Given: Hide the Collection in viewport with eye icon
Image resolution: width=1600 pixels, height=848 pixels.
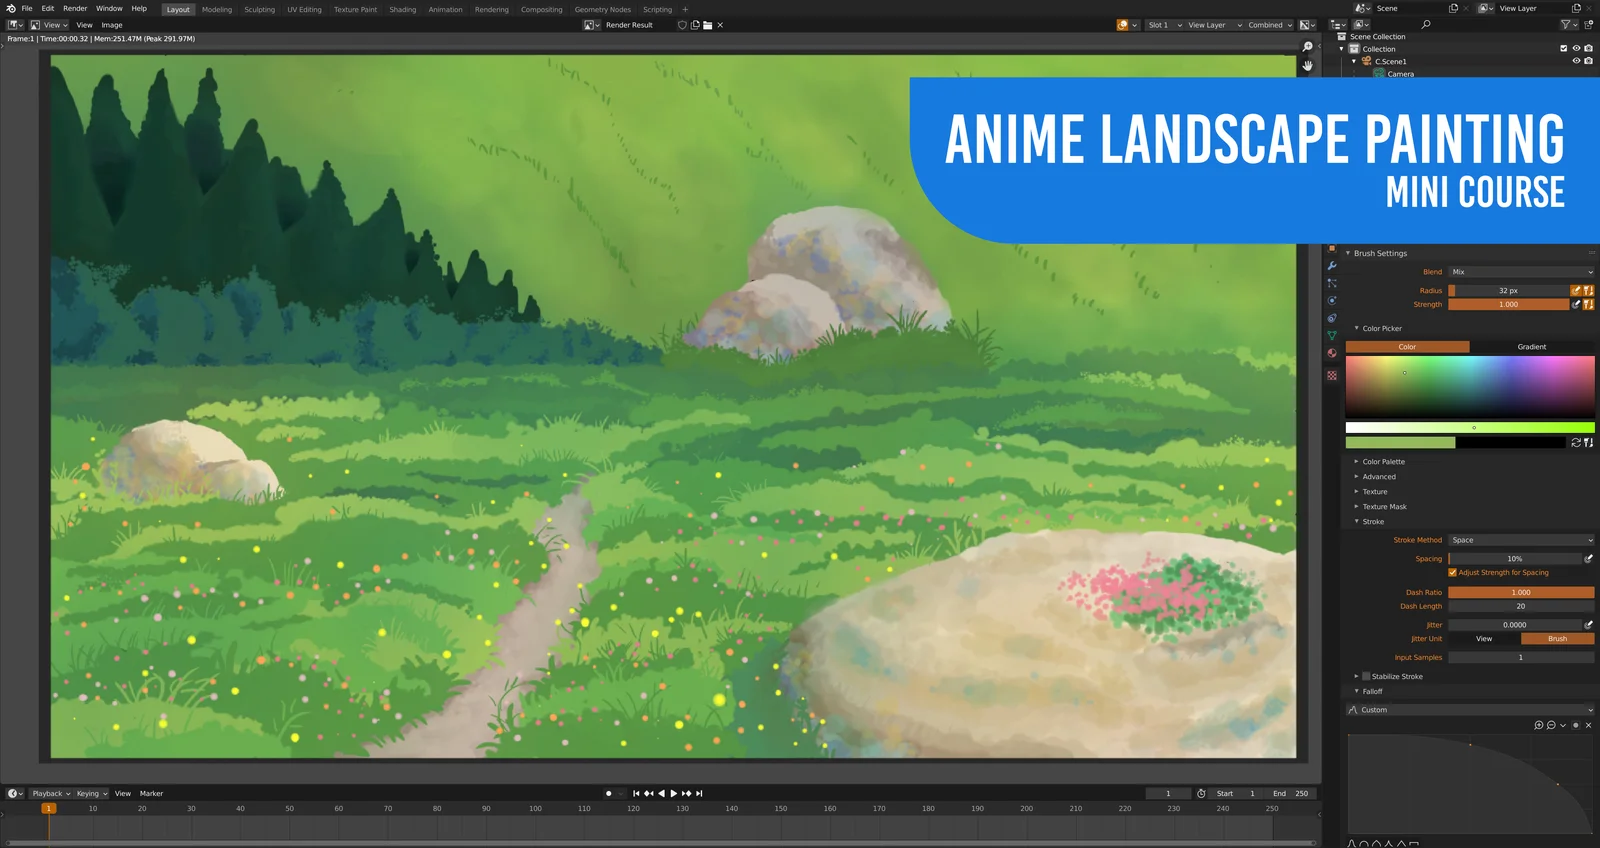Looking at the screenshot, I should click(x=1576, y=49).
